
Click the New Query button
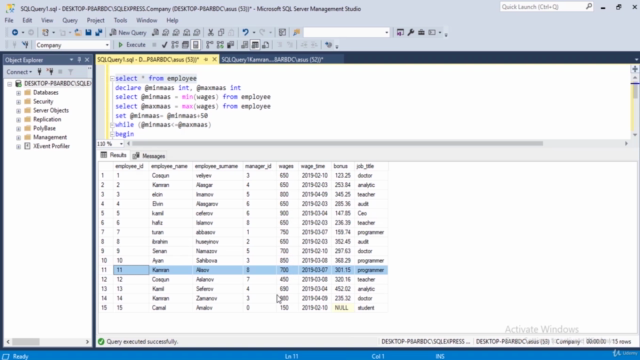pos(128,32)
